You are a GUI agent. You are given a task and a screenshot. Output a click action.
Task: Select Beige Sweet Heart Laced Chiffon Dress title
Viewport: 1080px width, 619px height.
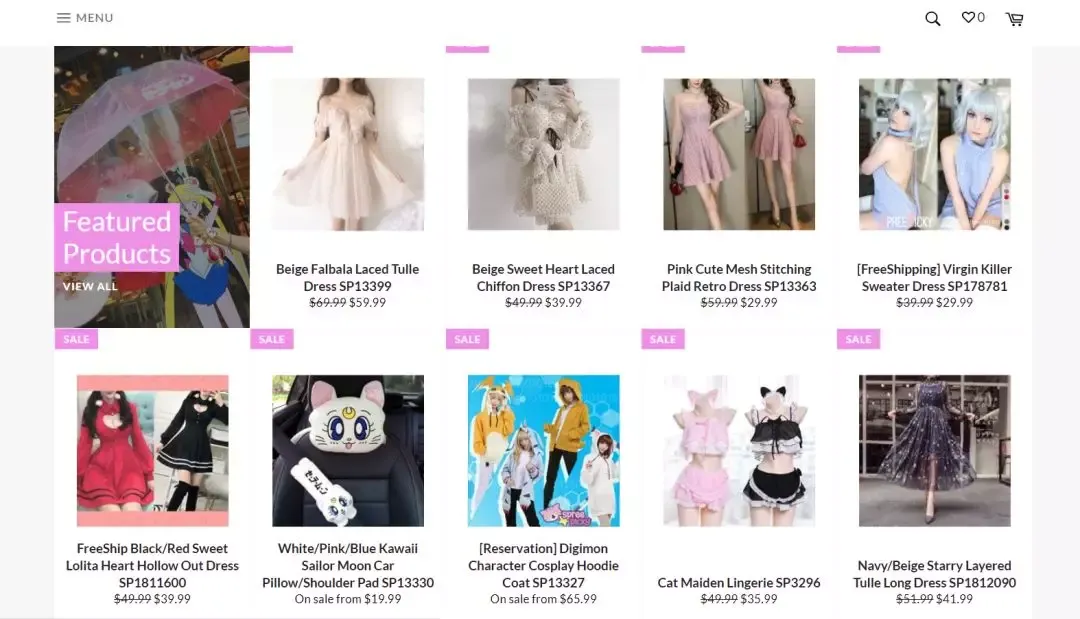point(543,277)
